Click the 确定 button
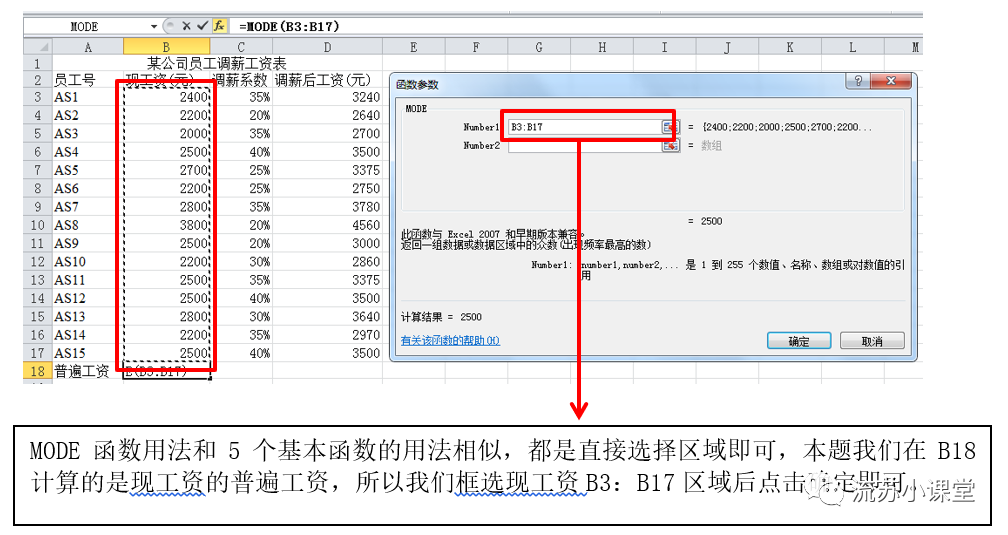The width and height of the screenshot is (1008, 535). coord(799,341)
